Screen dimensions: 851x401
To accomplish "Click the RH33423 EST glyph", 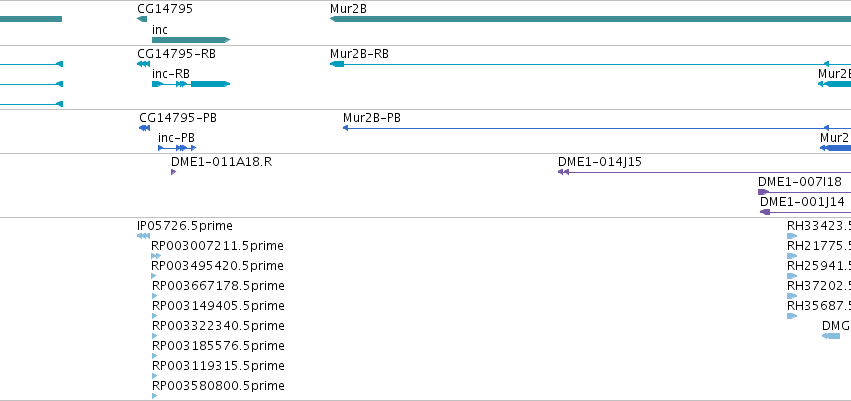I will click(792, 236).
